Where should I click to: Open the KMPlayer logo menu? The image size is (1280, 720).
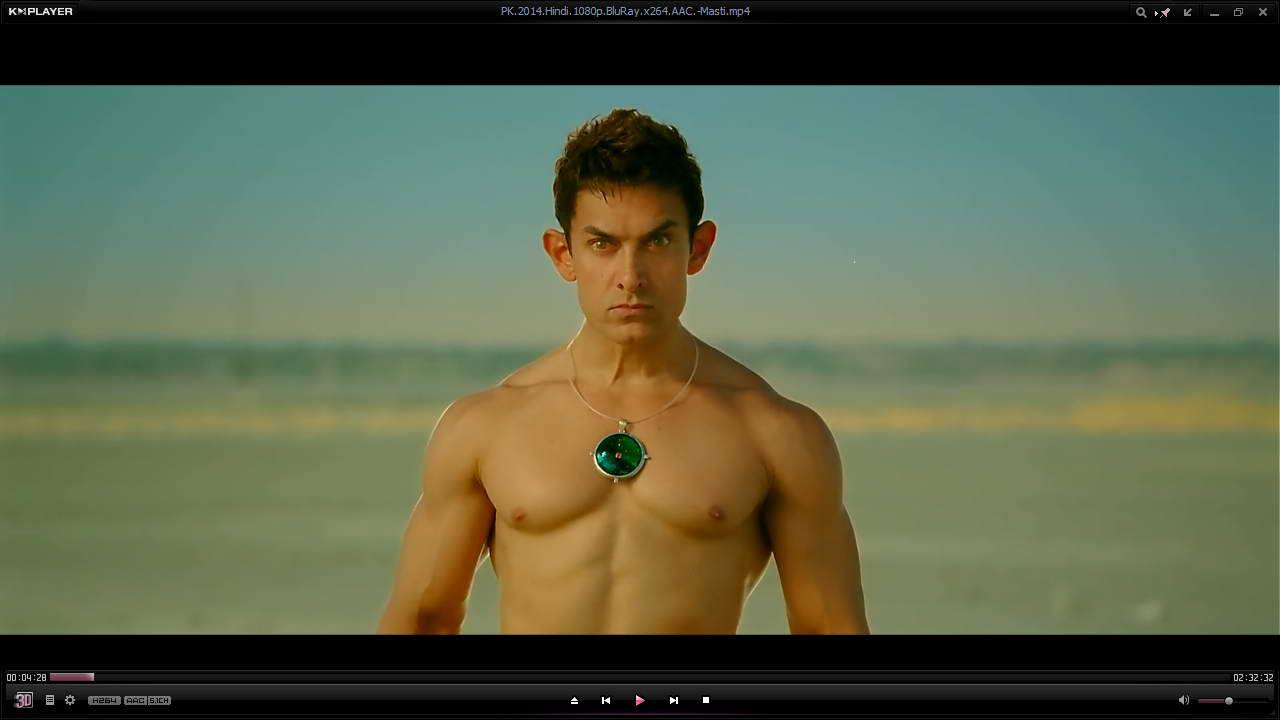point(40,12)
